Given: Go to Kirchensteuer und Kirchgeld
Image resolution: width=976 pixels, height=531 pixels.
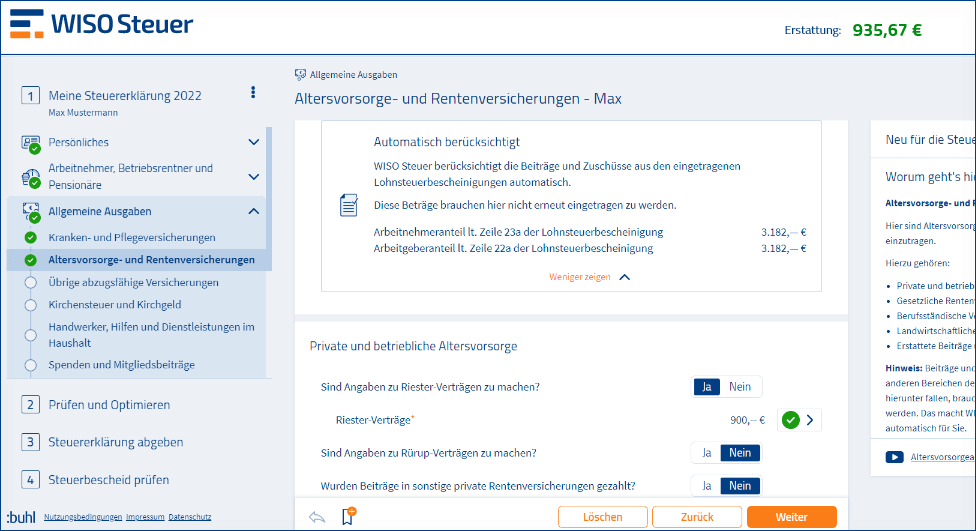Looking at the screenshot, I should pyautogui.click(x=115, y=304).
